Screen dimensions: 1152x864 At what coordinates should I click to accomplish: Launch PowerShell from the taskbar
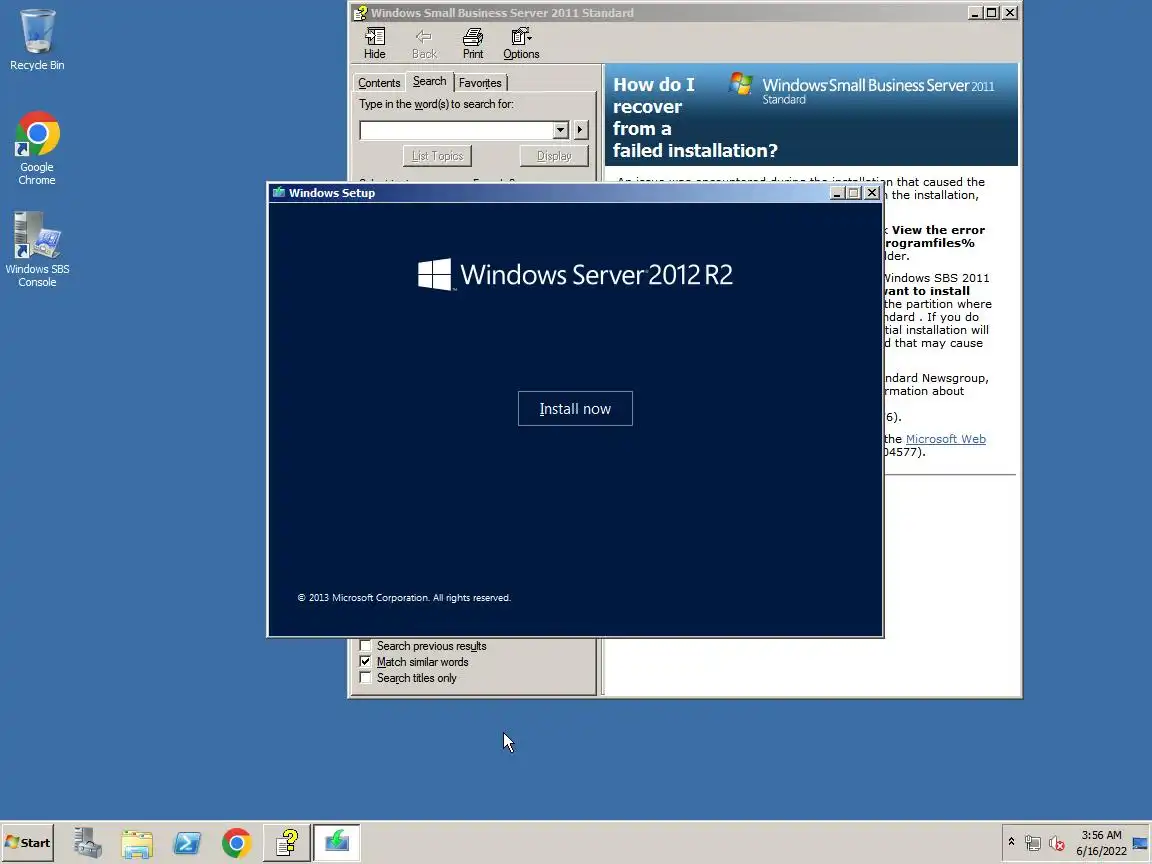(x=187, y=843)
